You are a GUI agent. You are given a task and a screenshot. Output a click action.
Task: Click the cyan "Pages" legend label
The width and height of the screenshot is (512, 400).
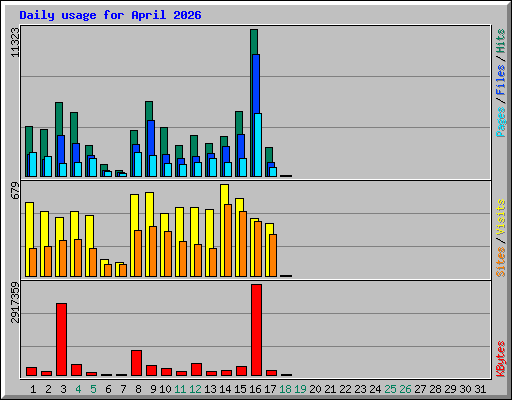501,122
